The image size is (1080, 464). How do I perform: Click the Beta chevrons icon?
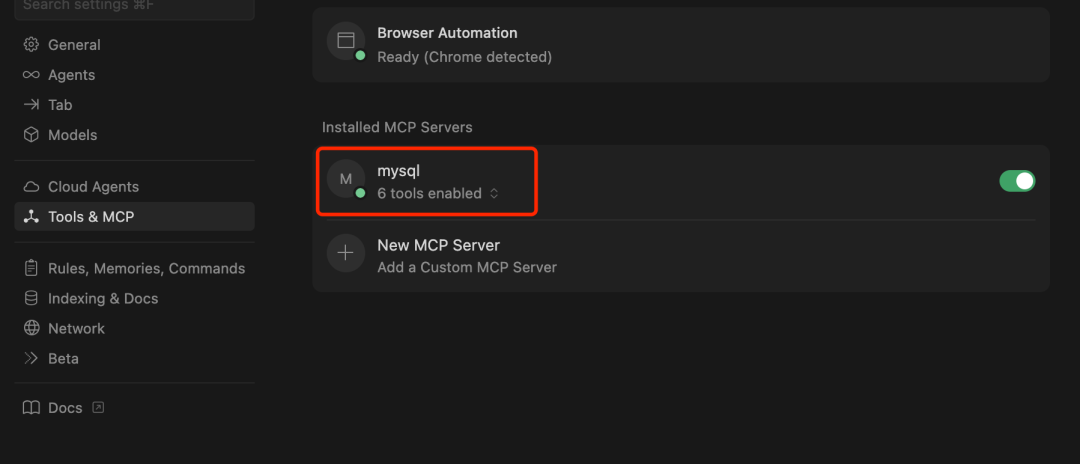[31, 359]
